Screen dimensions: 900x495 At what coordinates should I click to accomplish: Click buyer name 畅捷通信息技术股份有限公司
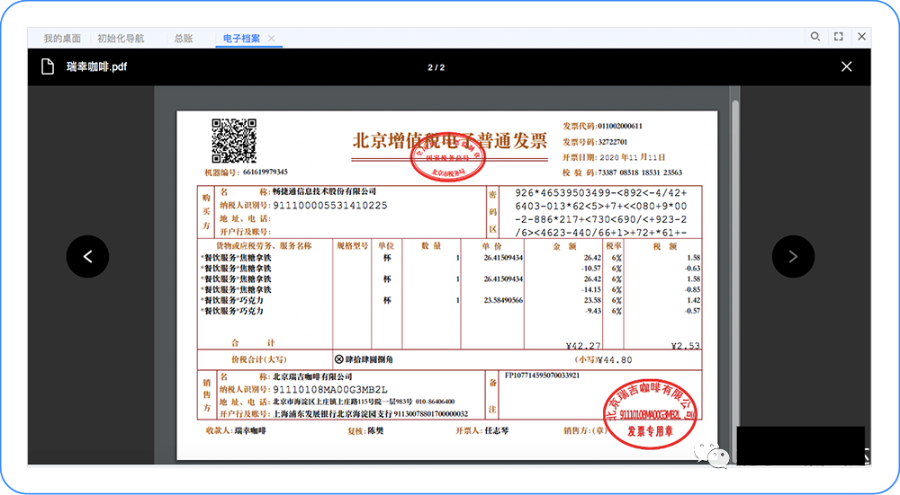tap(324, 191)
